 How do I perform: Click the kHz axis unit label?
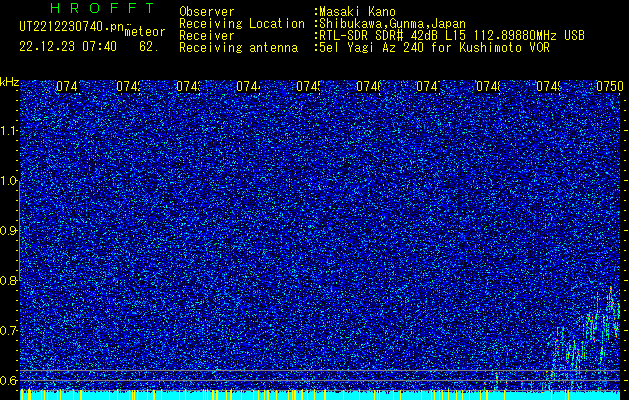coord(9,80)
